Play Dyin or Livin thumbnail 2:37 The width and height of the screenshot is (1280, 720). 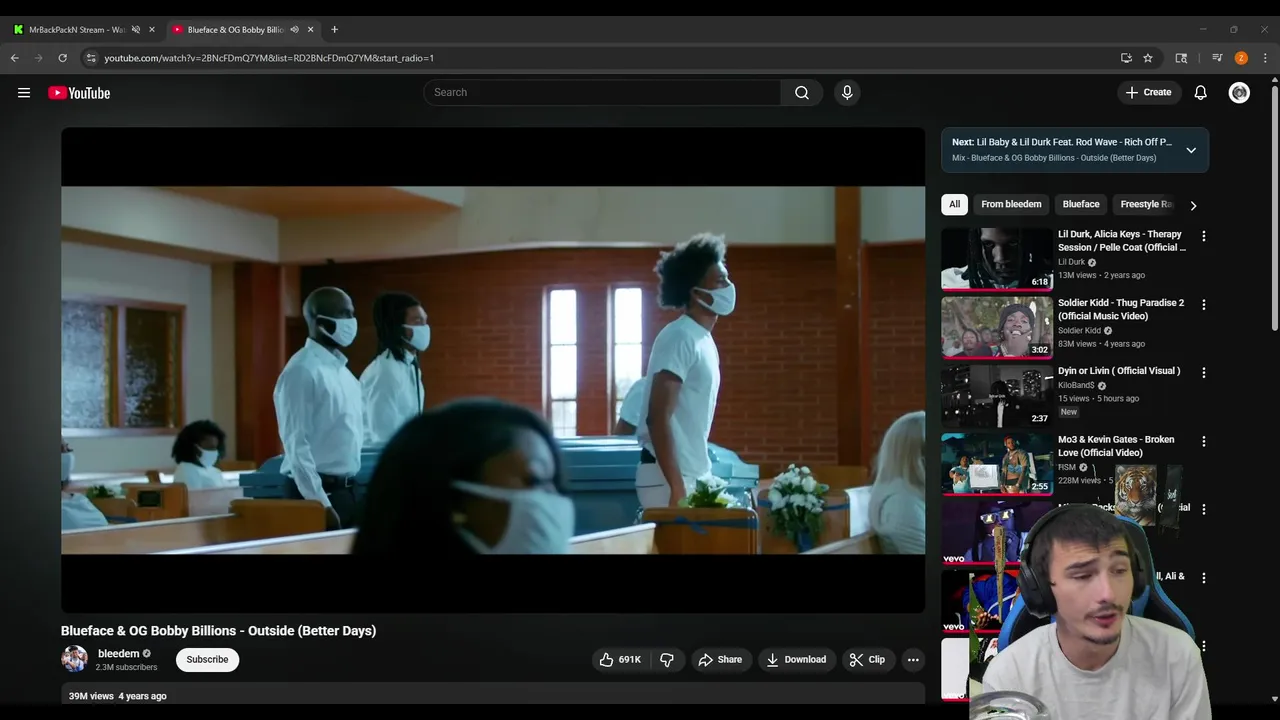(997, 395)
